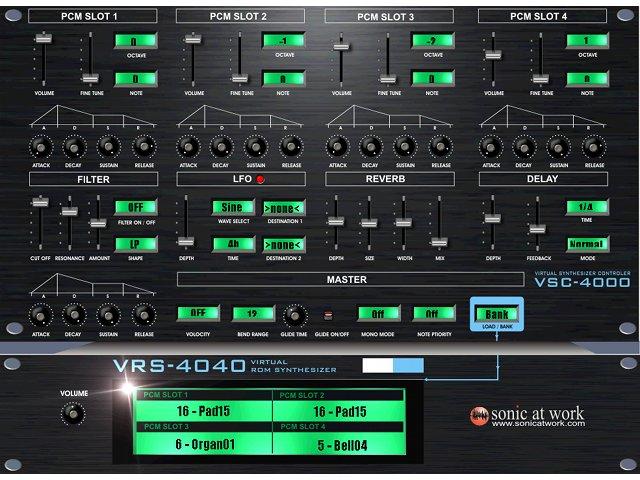Click the Reverb Mix slider
640x480 pixels.
pyautogui.click(x=439, y=242)
